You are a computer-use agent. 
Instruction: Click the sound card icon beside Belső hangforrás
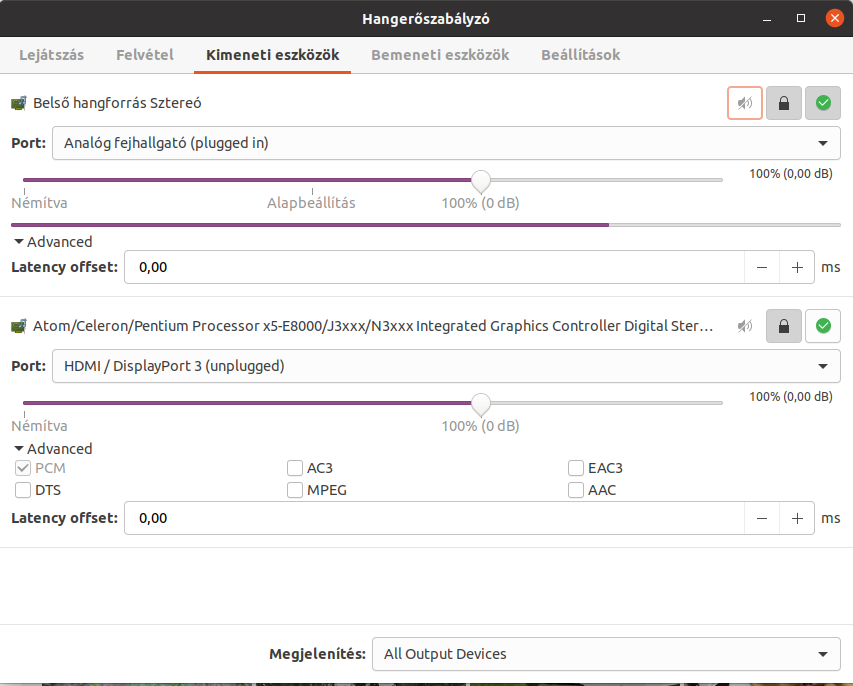click(18, 103)
